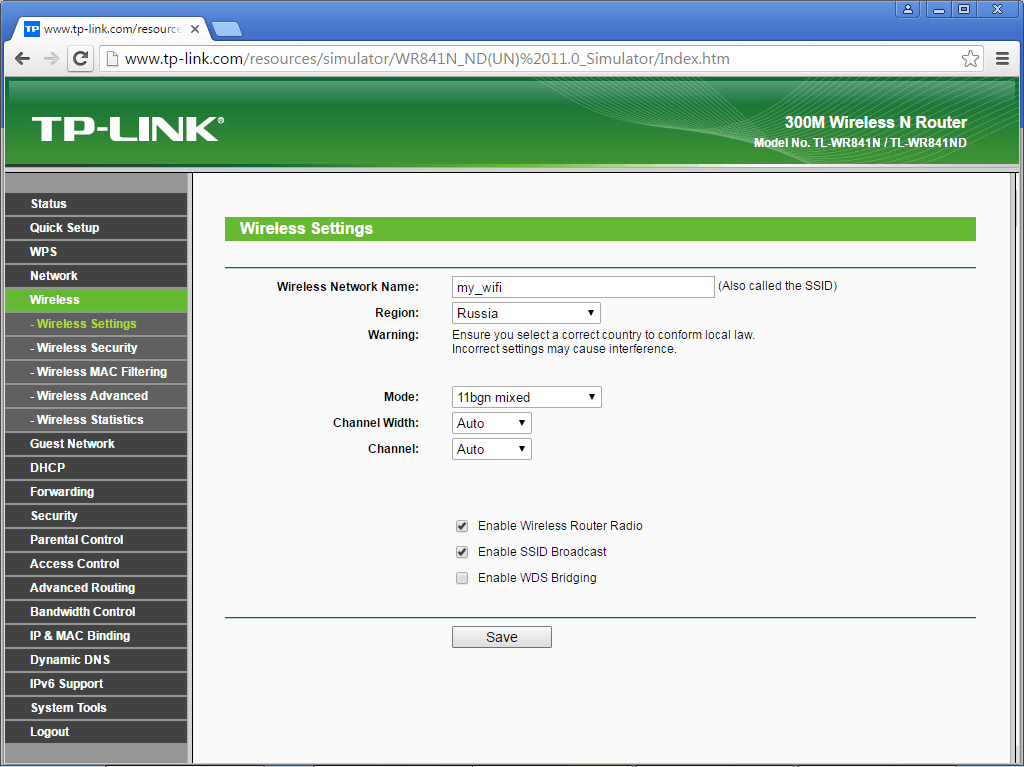The height and width of the screenshot is (767, 1024).
Task: Open a new browser tab
Action: [227, 28]
